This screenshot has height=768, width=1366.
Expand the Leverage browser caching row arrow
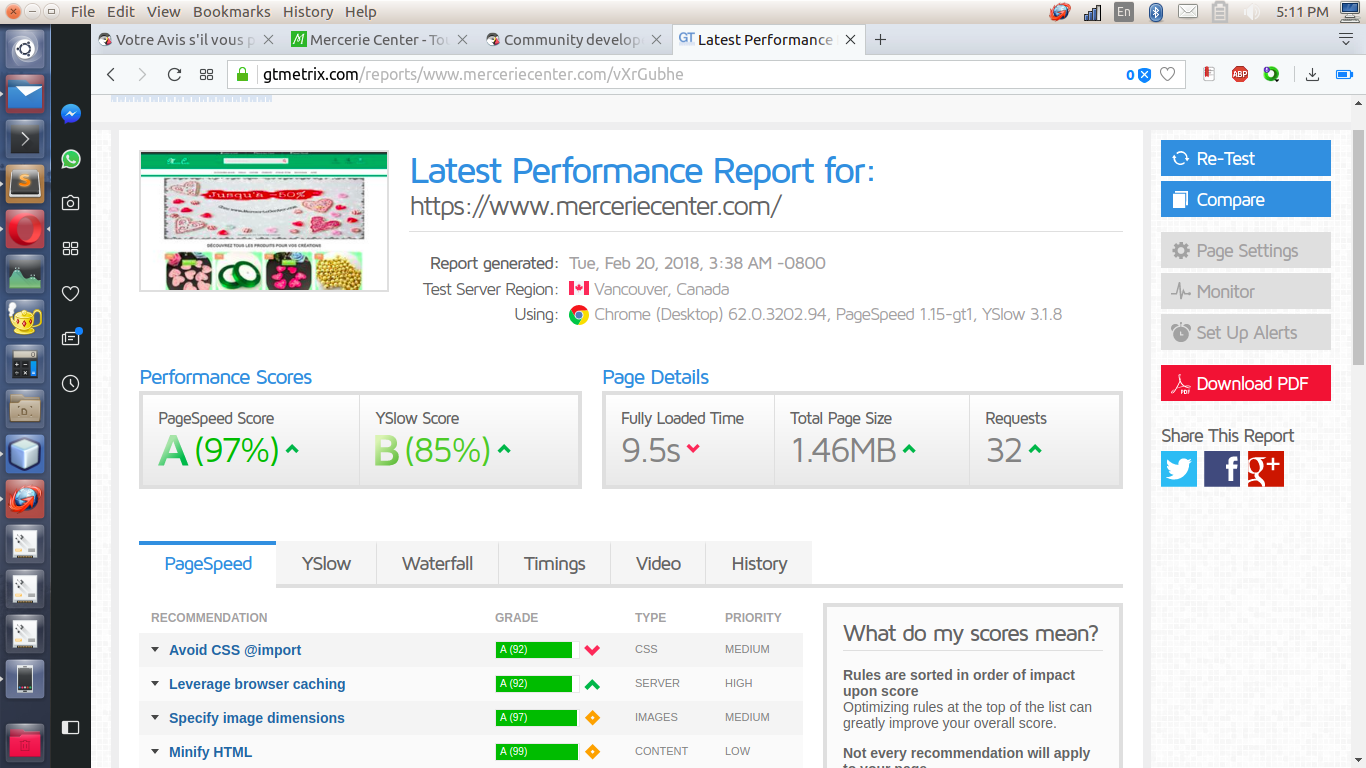[155, 684]
